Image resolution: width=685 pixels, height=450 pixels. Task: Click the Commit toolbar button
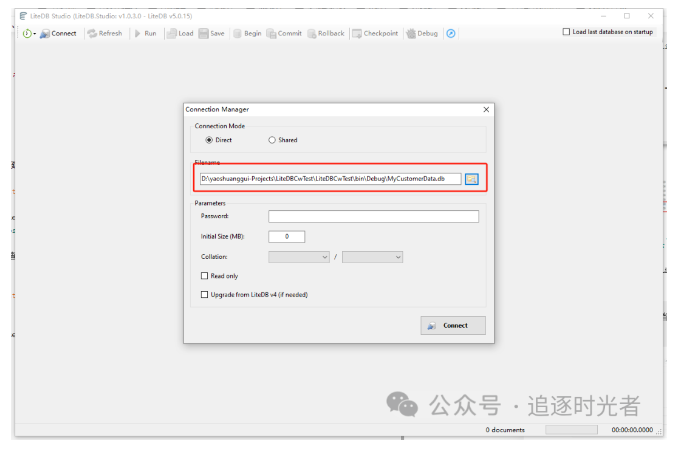(284, 33)
